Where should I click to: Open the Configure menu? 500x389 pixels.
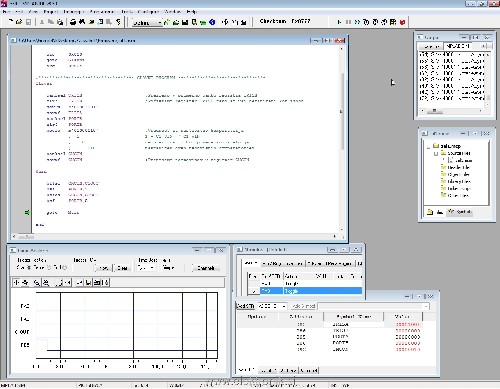[x=148, y=12]
